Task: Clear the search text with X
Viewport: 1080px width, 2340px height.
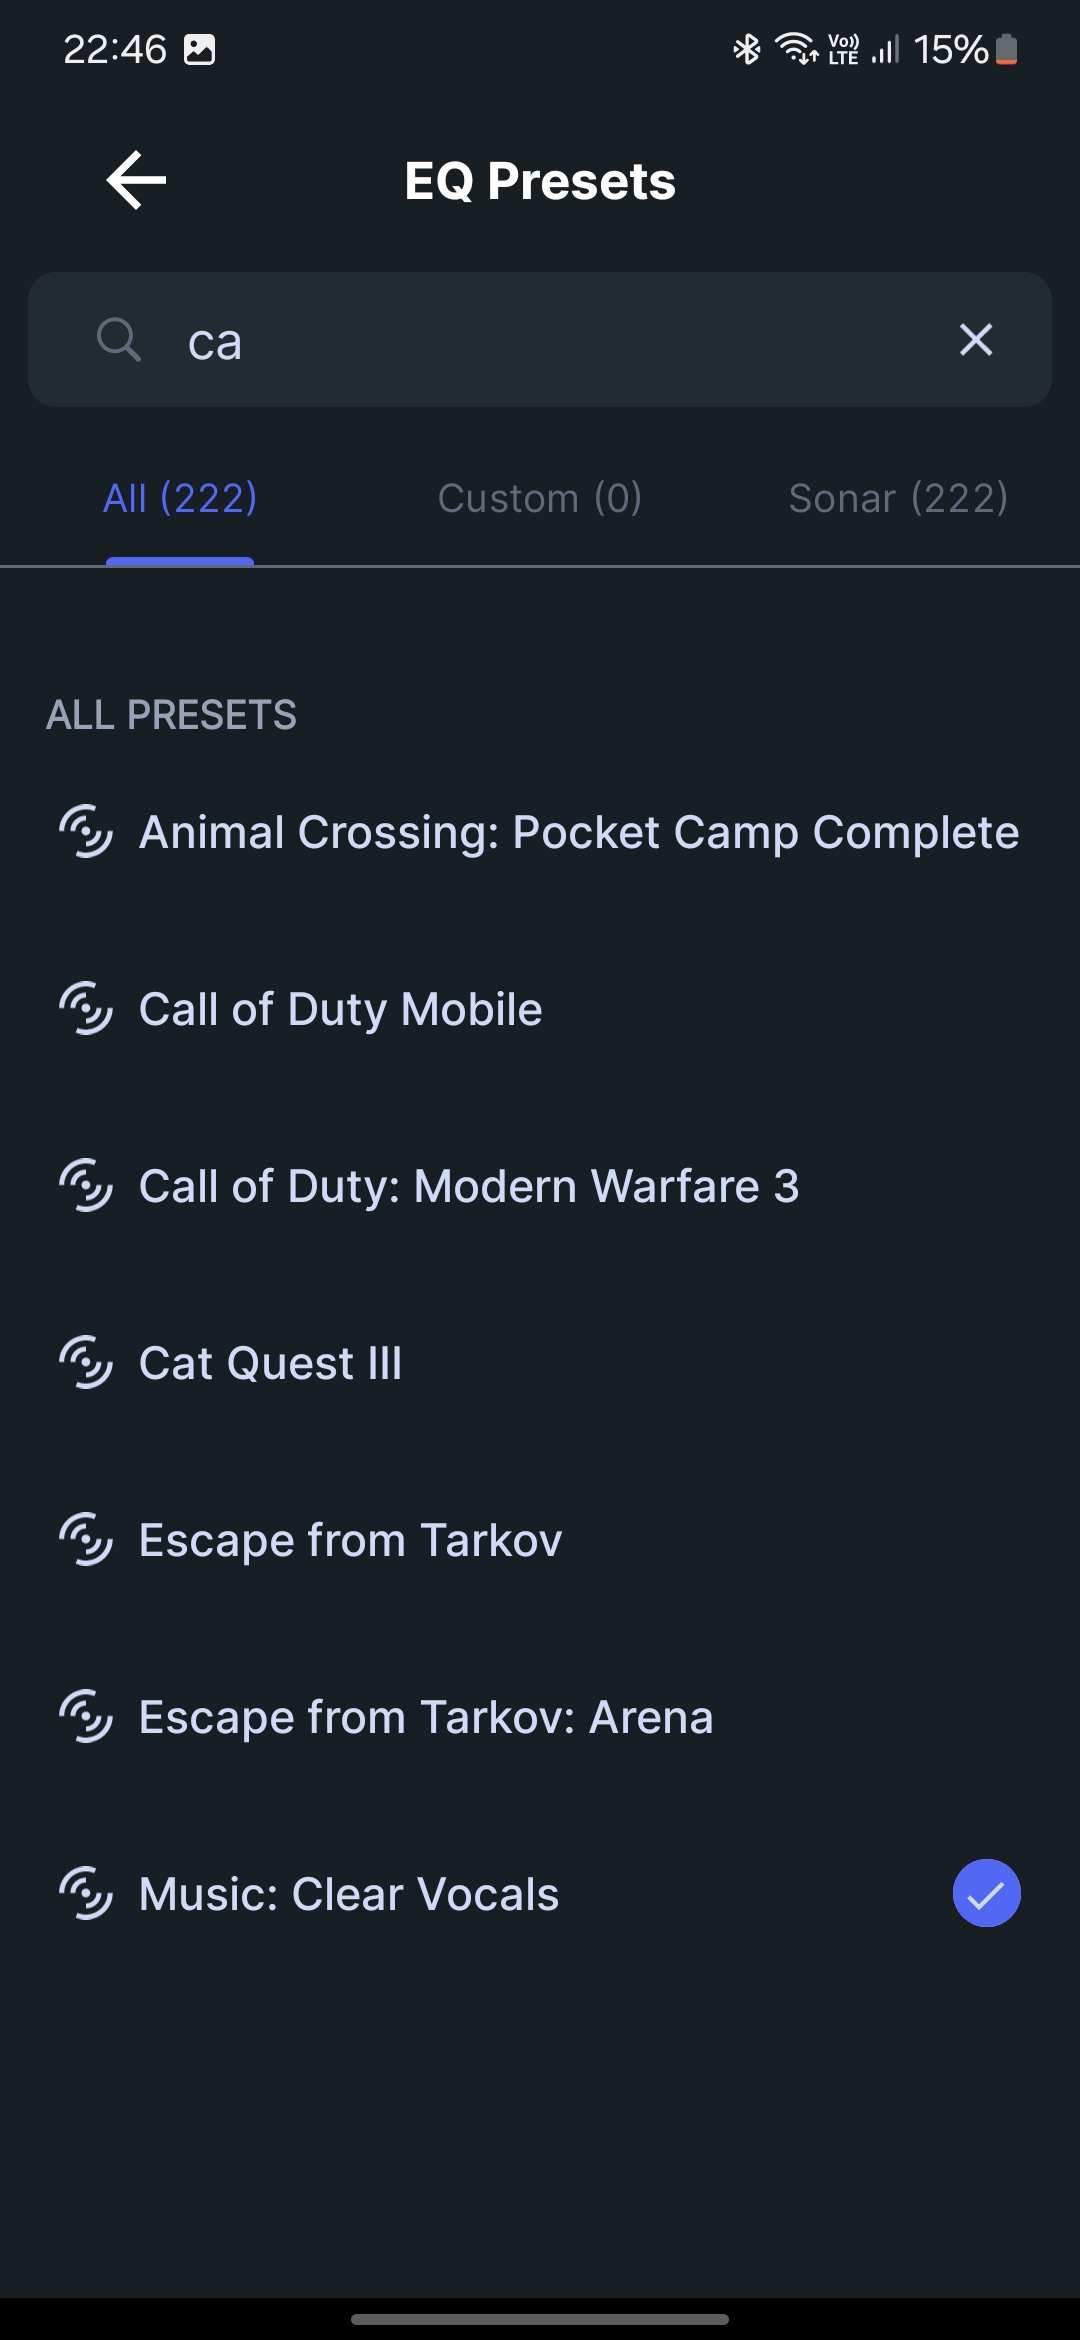Action: (976, 339)
